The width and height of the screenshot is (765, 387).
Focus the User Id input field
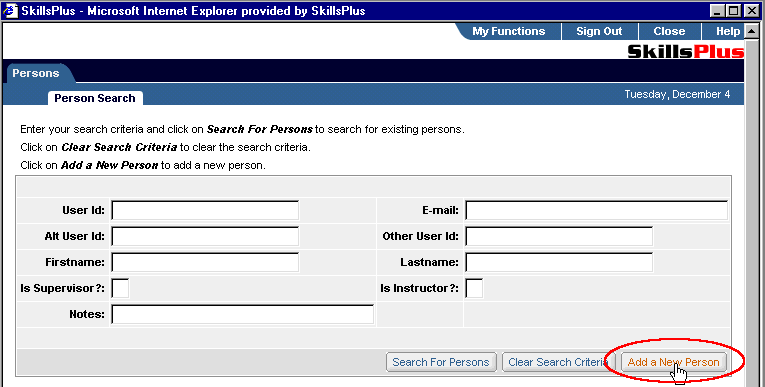coord(205,211)
